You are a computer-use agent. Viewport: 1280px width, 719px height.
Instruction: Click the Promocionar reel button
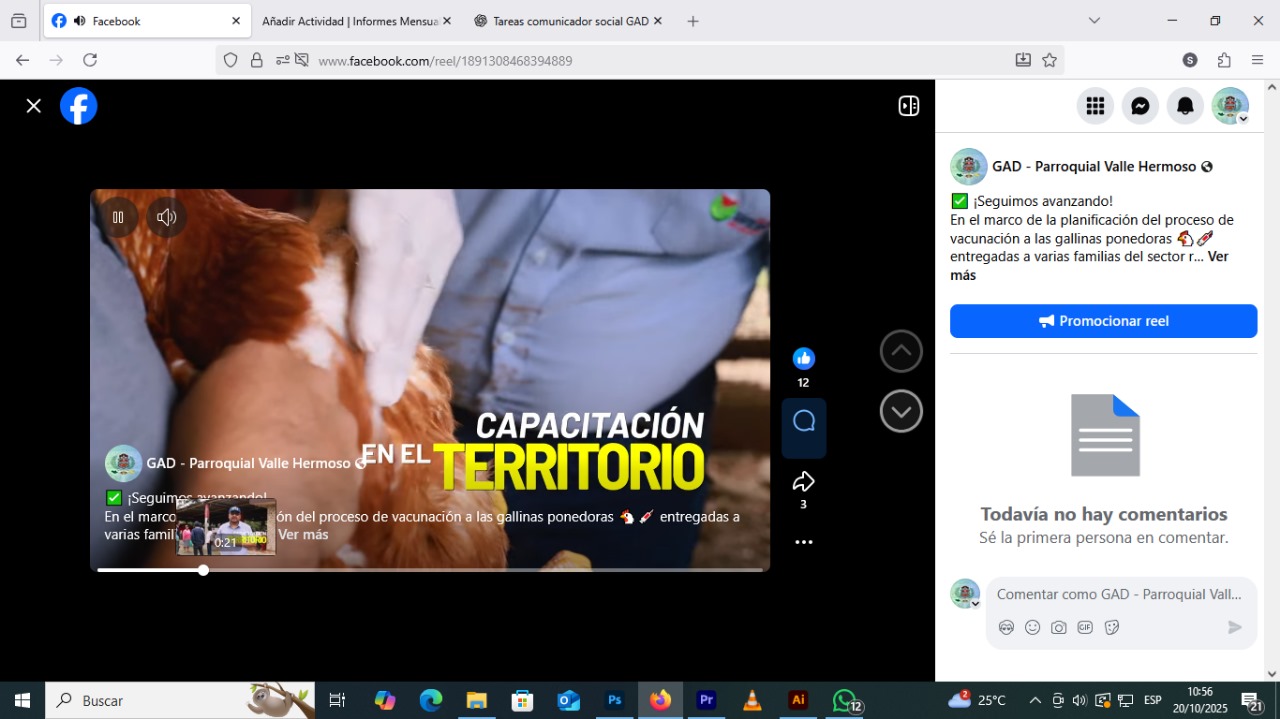coord(1103,321)
